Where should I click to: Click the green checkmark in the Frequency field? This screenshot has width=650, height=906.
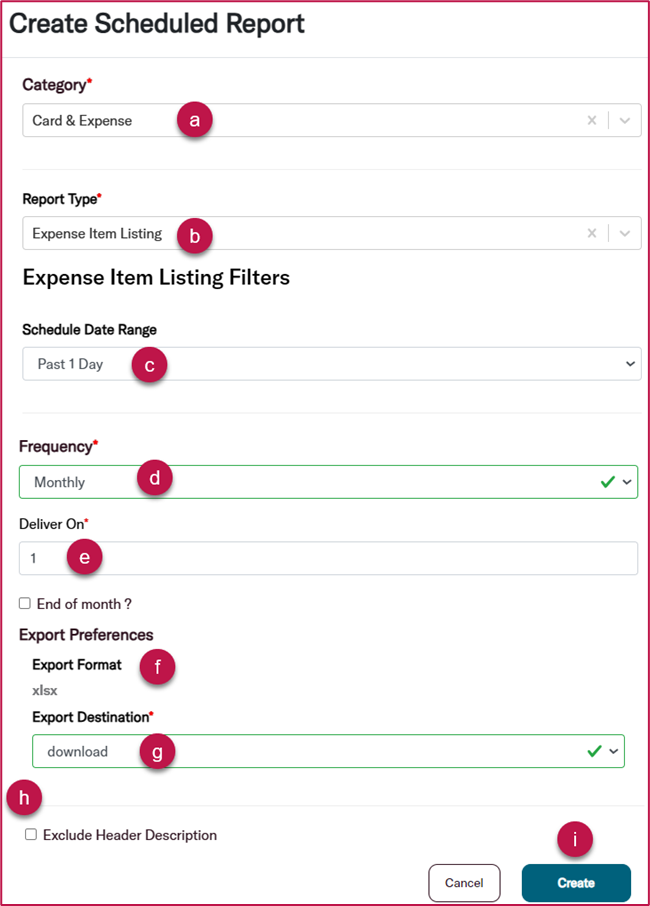coord(606,481)
